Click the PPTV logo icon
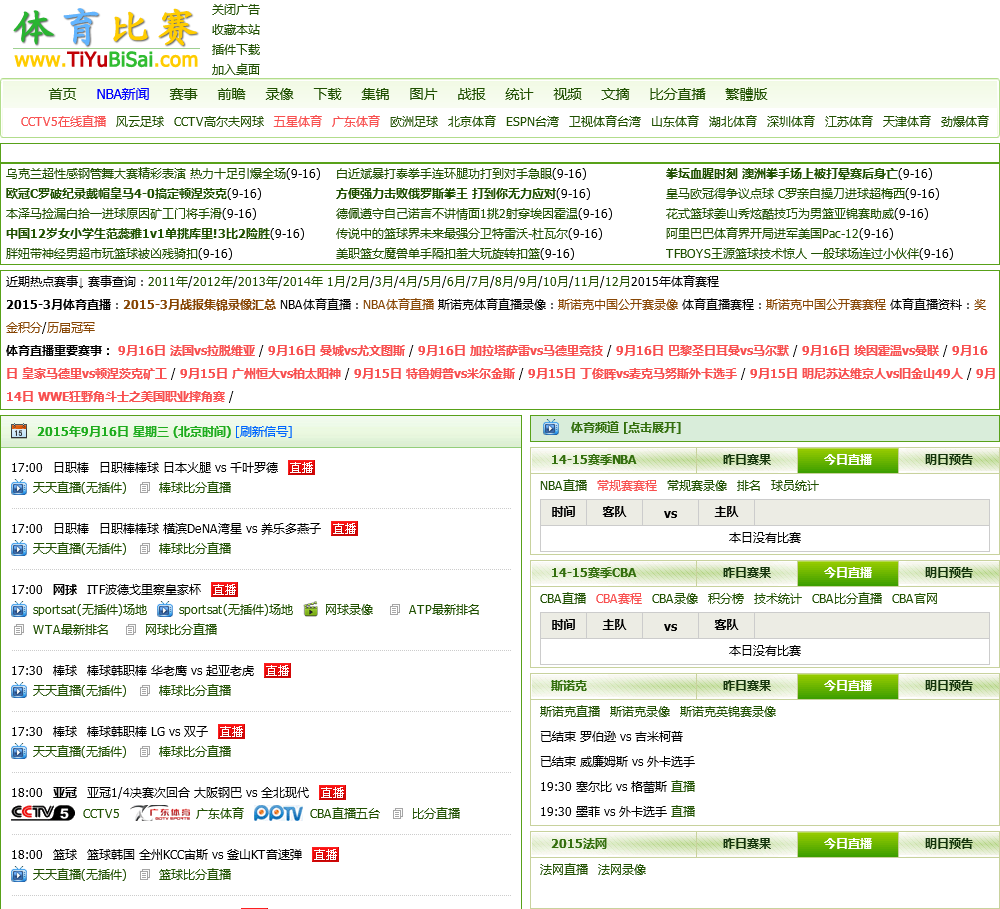Image resolution: width=1000 pixels, height=909 pixels. tap(278, 813)
